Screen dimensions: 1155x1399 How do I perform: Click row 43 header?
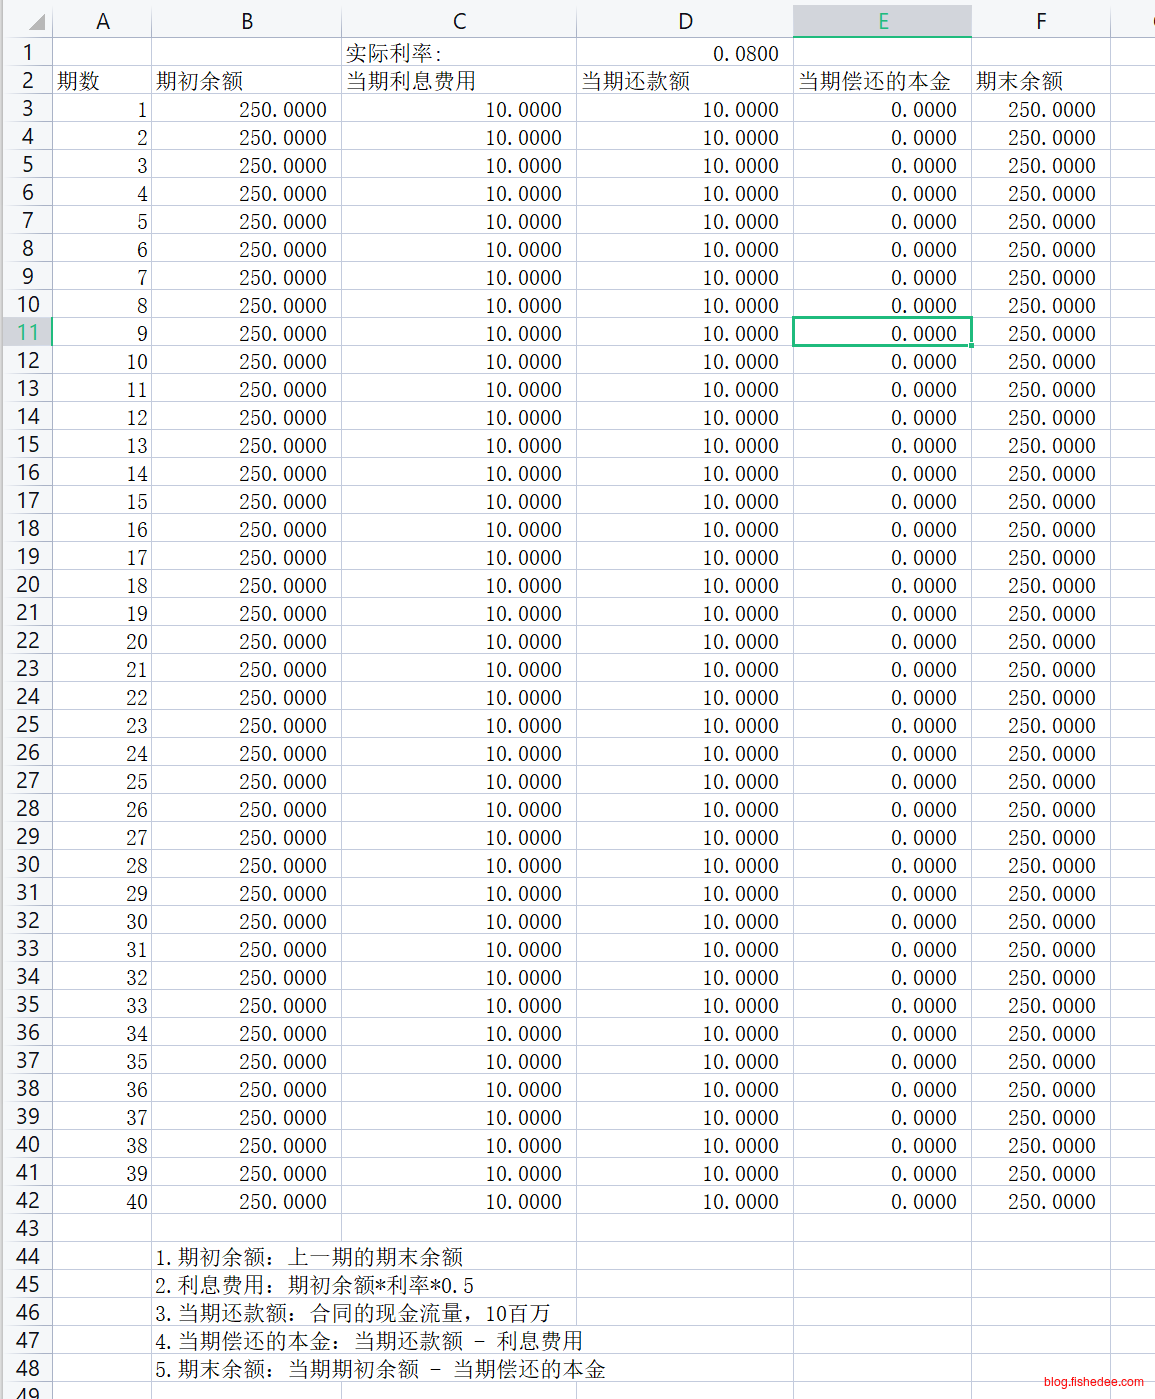28,1229
